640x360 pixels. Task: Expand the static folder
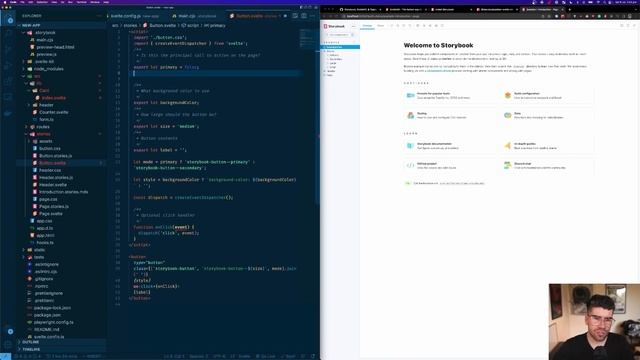coord(39,250)
